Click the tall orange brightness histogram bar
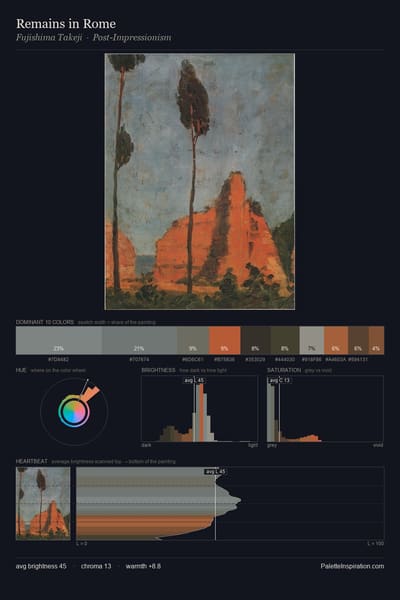The width and height of the screenshot is (400, 600). [201, 412]
